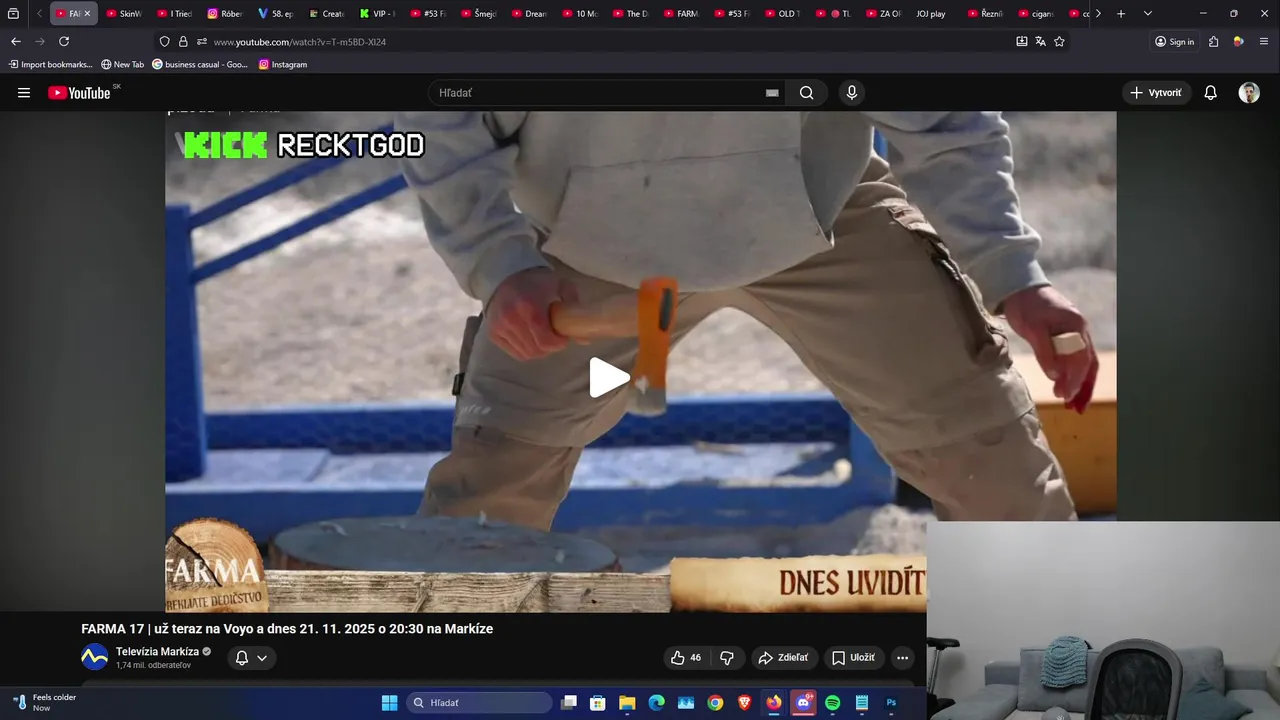
Task: Open File Explorer from taskbar
Action: pyautogui.click(x=627, y=703)
